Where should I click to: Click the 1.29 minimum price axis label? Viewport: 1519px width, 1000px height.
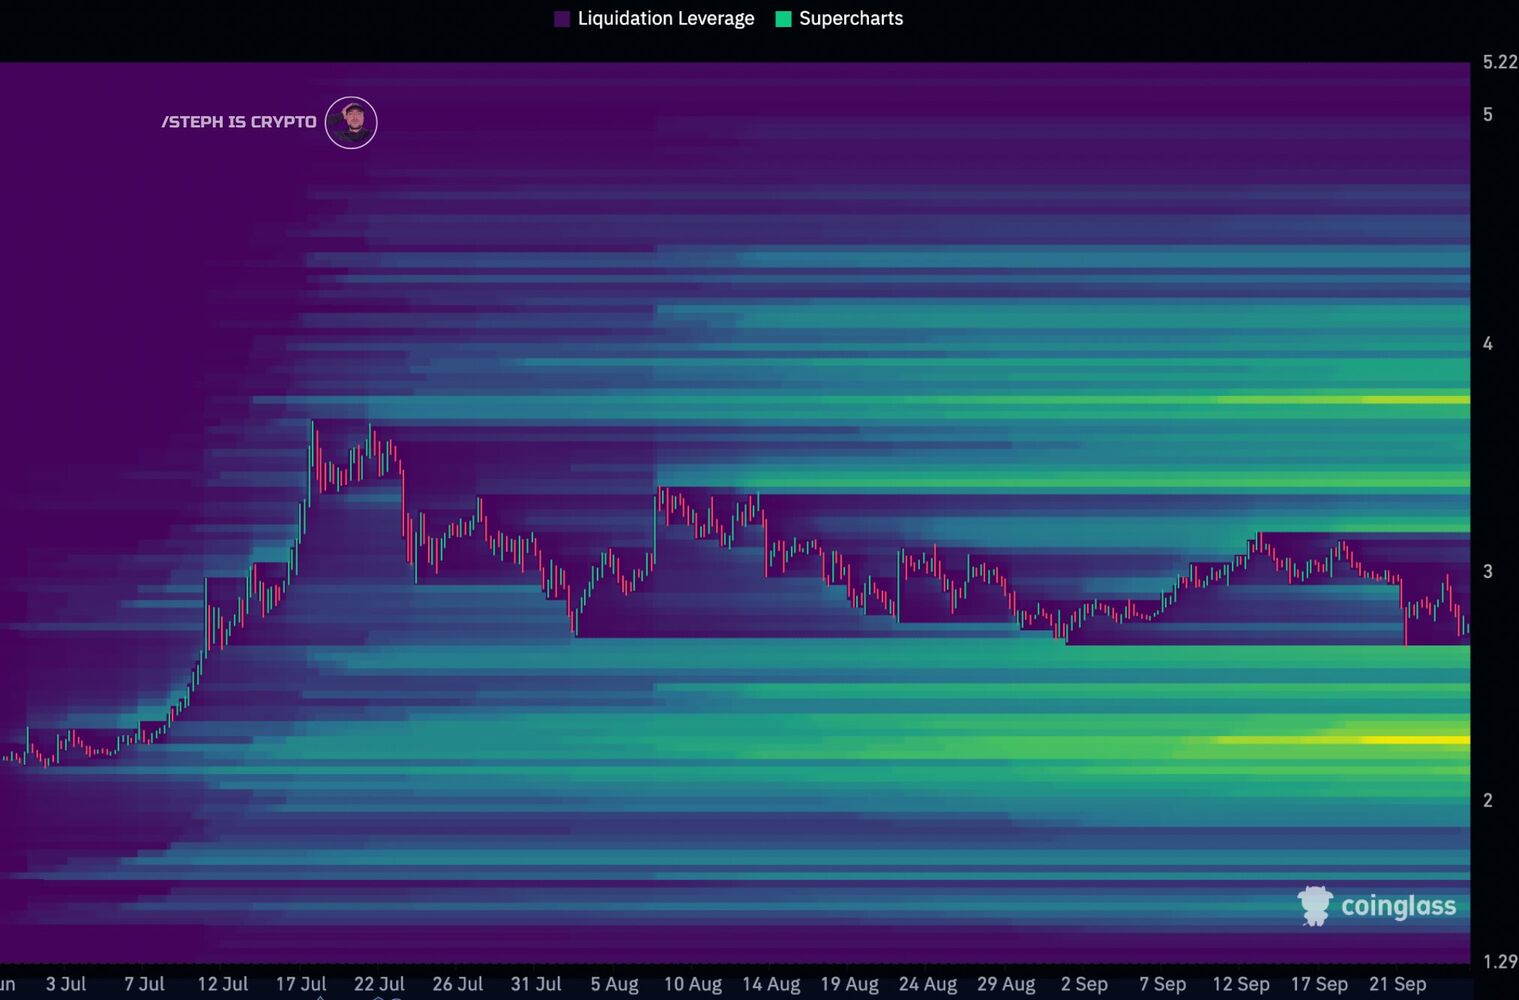pos(1499,962)
